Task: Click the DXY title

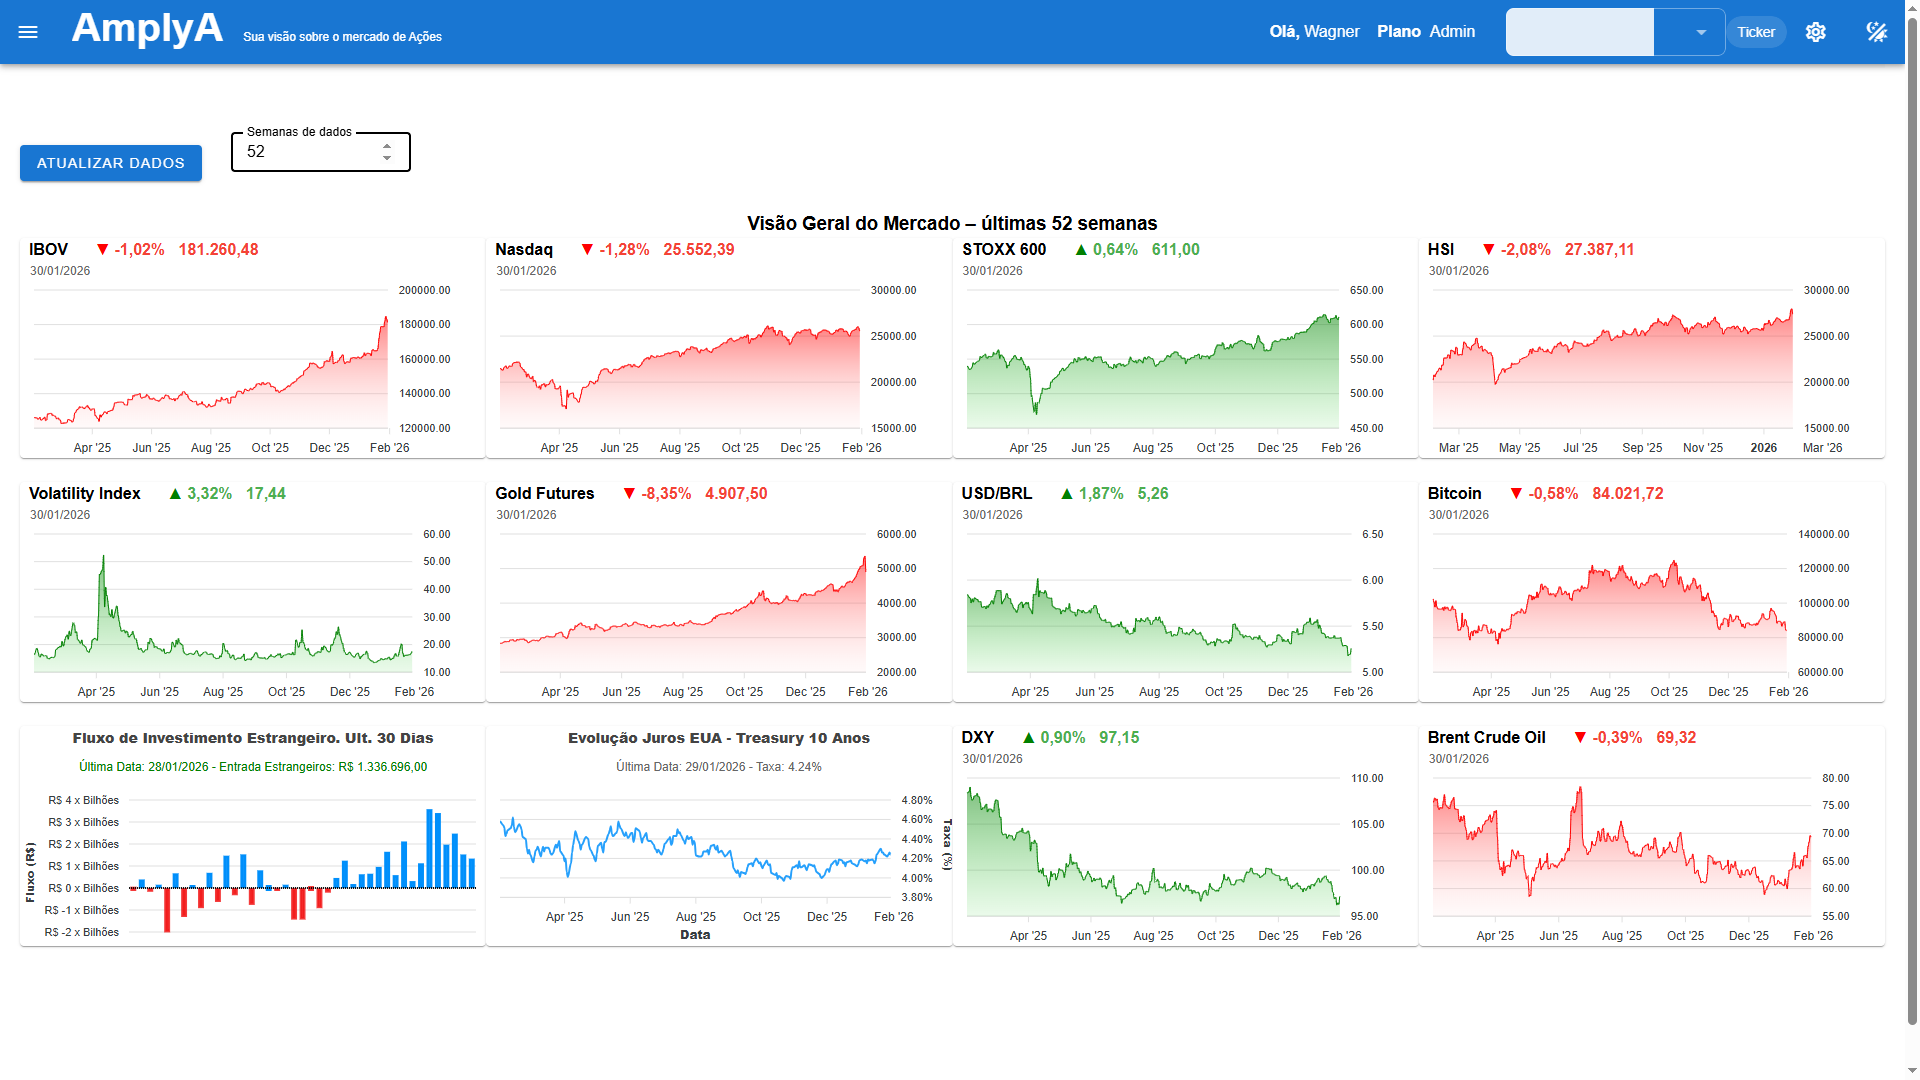Action: [x=978, y=738]
